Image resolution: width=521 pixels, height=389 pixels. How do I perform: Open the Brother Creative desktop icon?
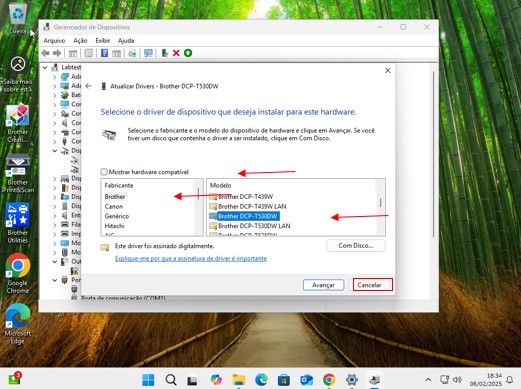tap(18, 123)
